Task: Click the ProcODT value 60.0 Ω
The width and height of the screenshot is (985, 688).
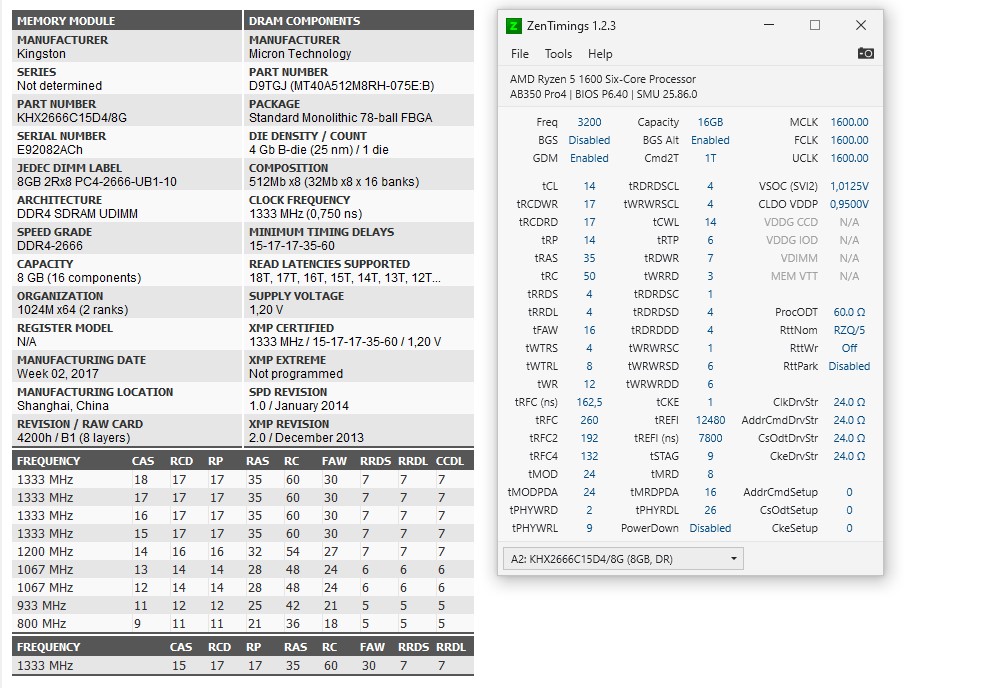Action: [849, 312]
